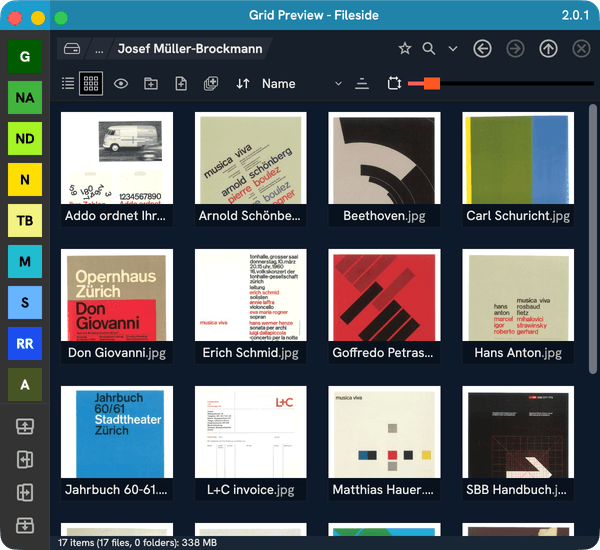
Task: Click the Don Giovanni.jpg file name label
Action: point(117,353)
